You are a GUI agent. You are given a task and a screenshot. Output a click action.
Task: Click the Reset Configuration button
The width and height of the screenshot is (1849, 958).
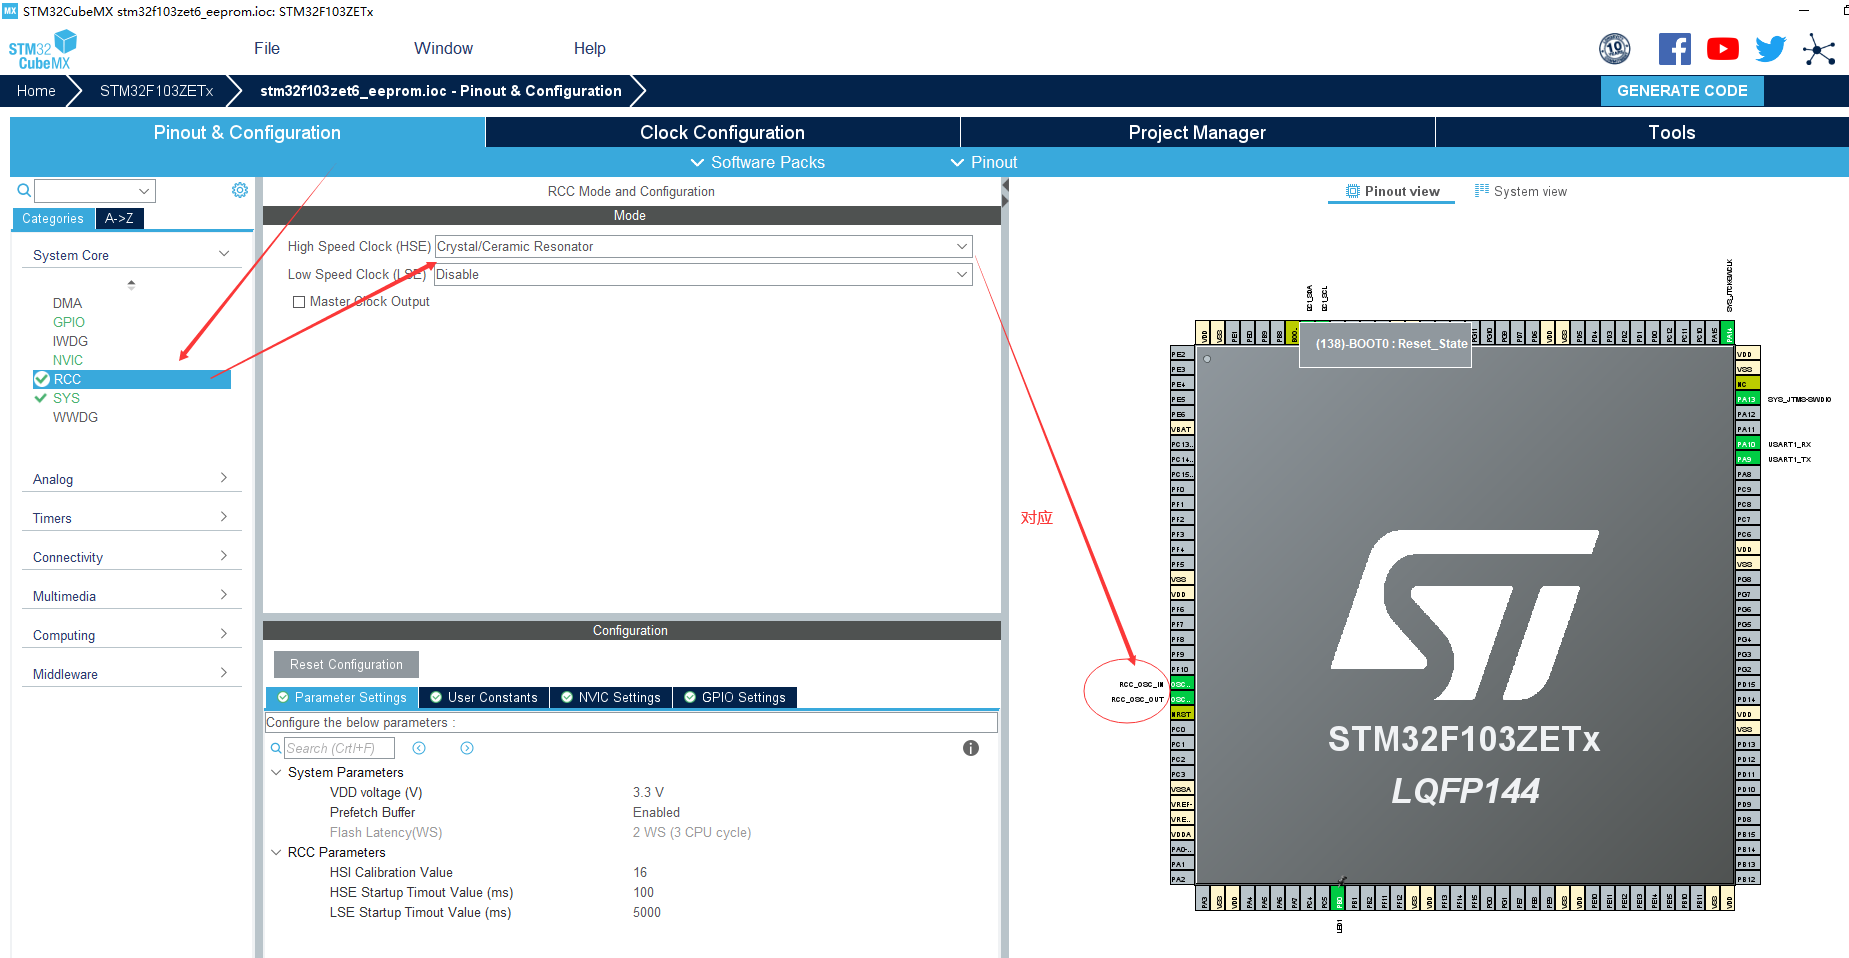[x=345, y=663]
